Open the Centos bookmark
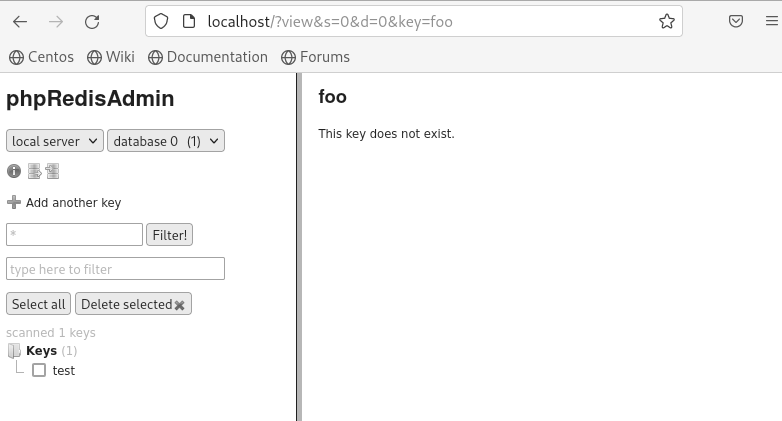This screenshot has width=782, height=421. (41, 57)
